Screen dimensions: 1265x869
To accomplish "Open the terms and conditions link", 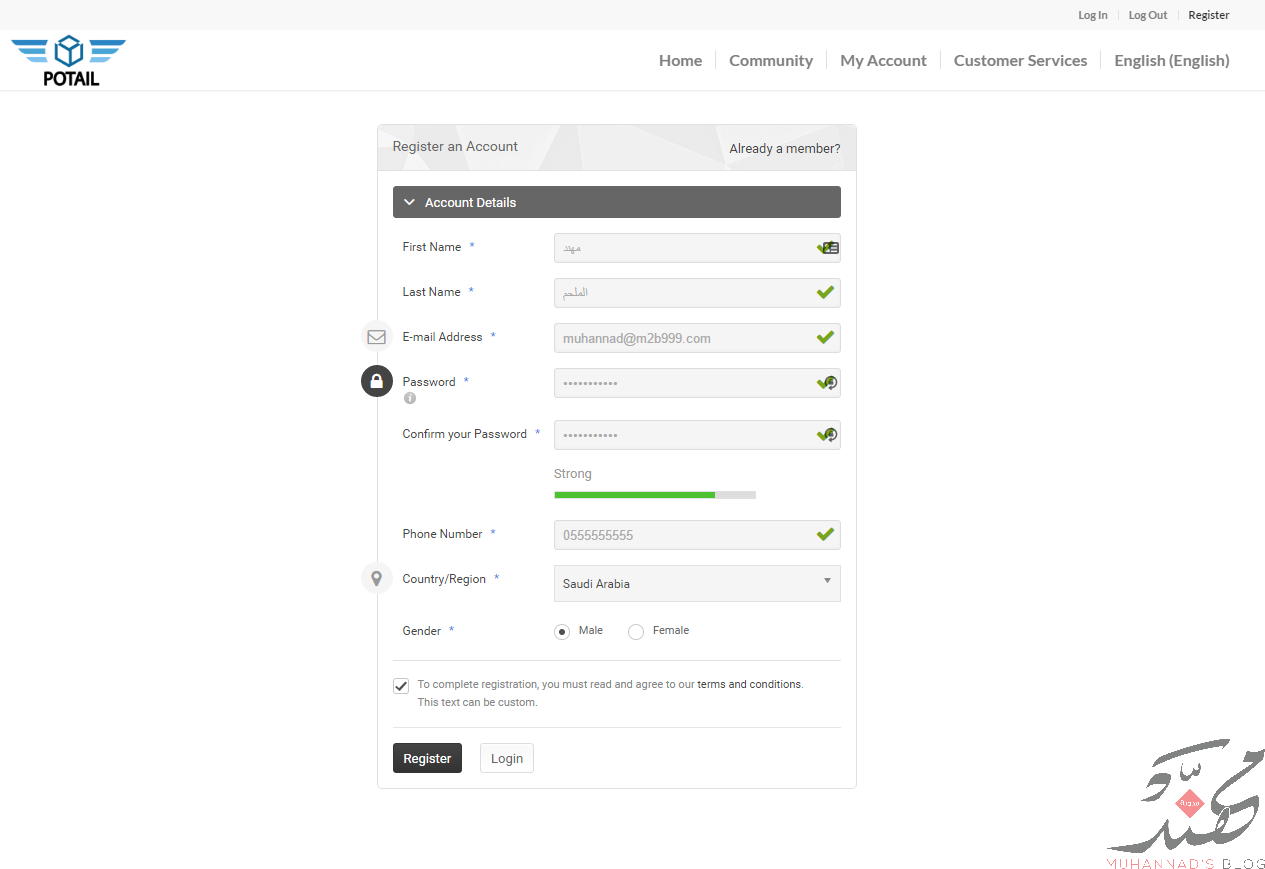I will tap(749, 685).
